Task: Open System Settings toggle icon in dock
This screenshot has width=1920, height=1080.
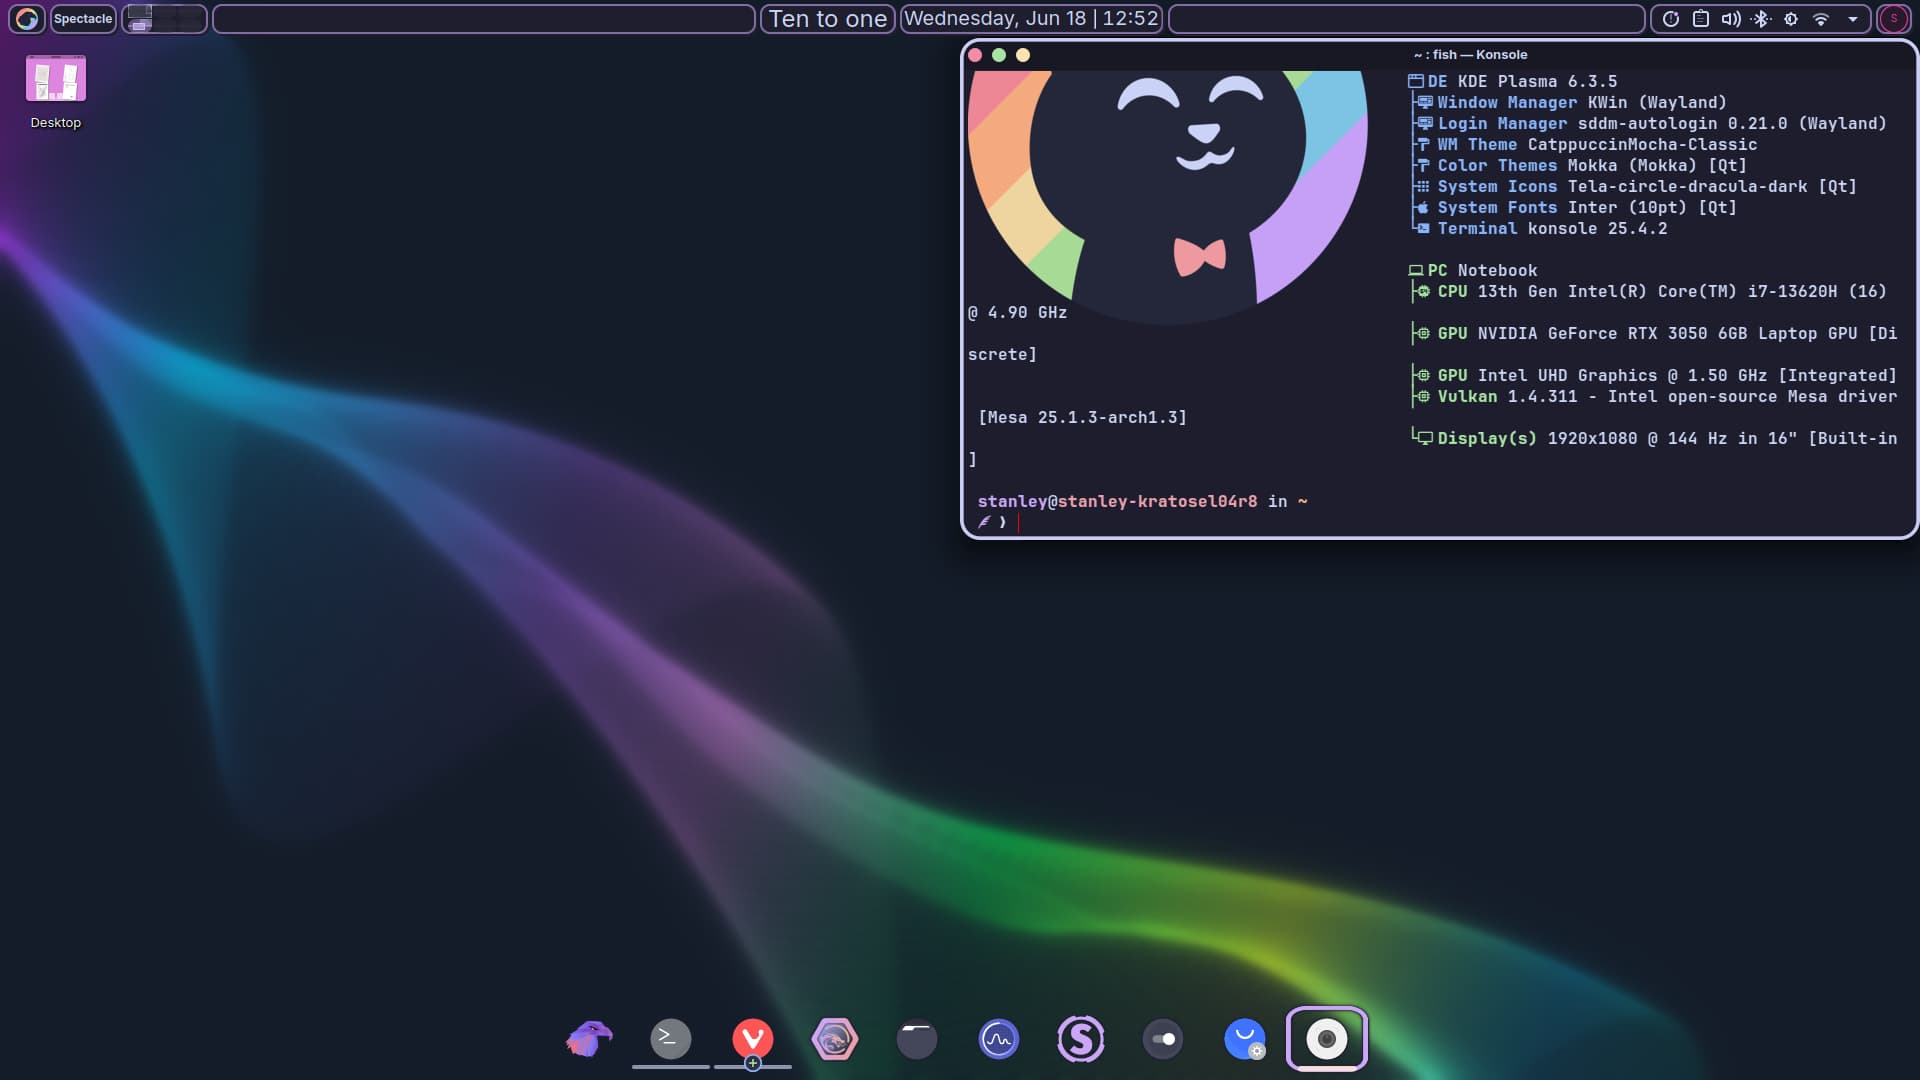Action: coord(1163,1039)
